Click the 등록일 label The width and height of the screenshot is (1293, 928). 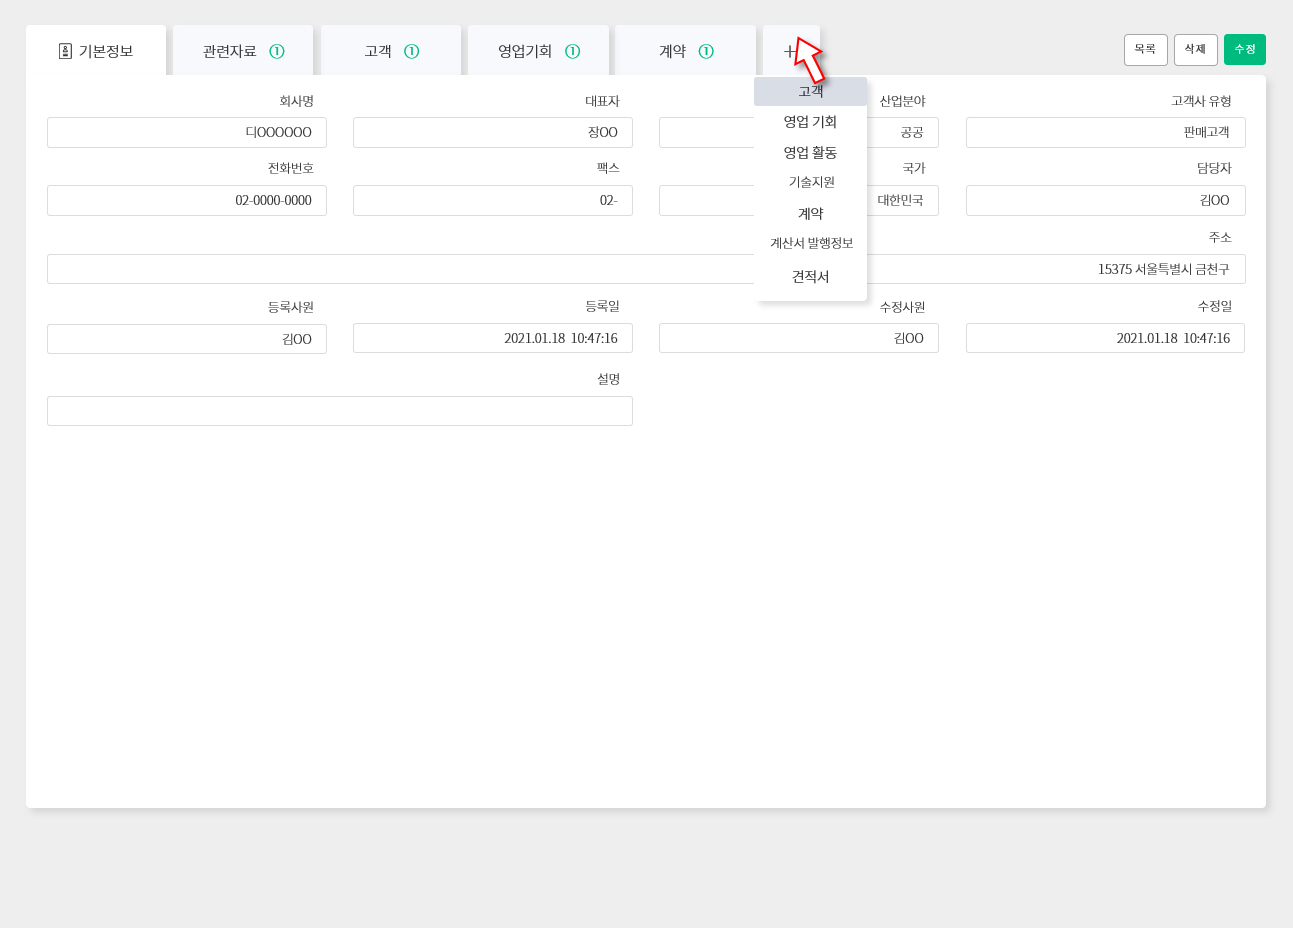pyautogui.click(x=602, y=306)
